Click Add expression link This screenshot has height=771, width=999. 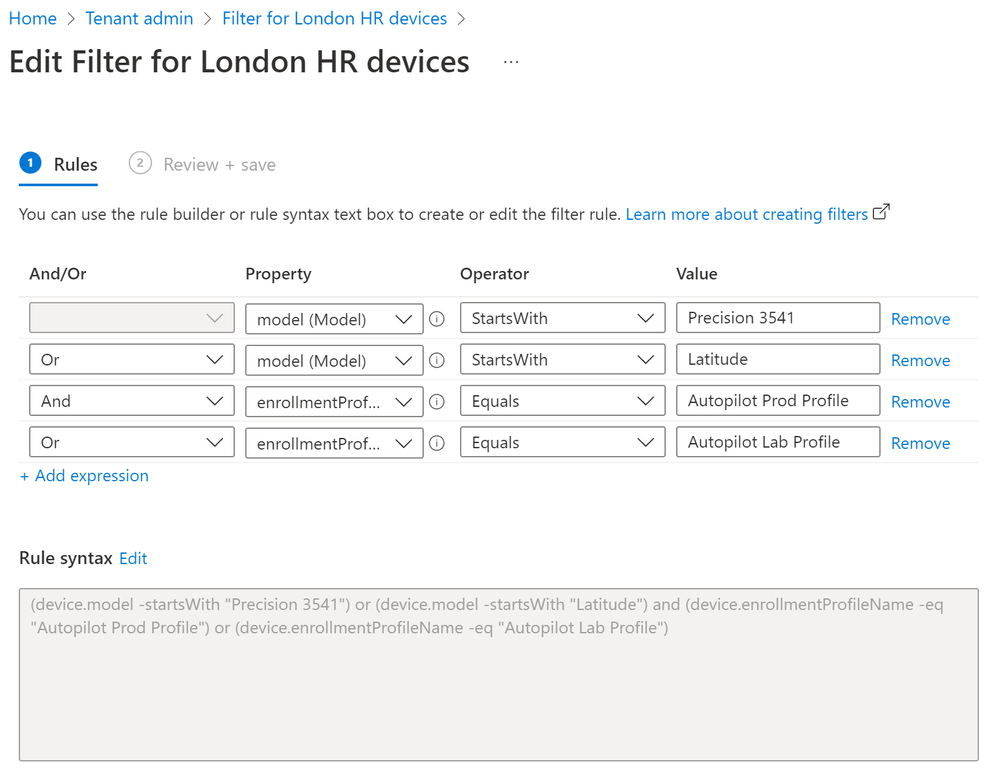84,476
